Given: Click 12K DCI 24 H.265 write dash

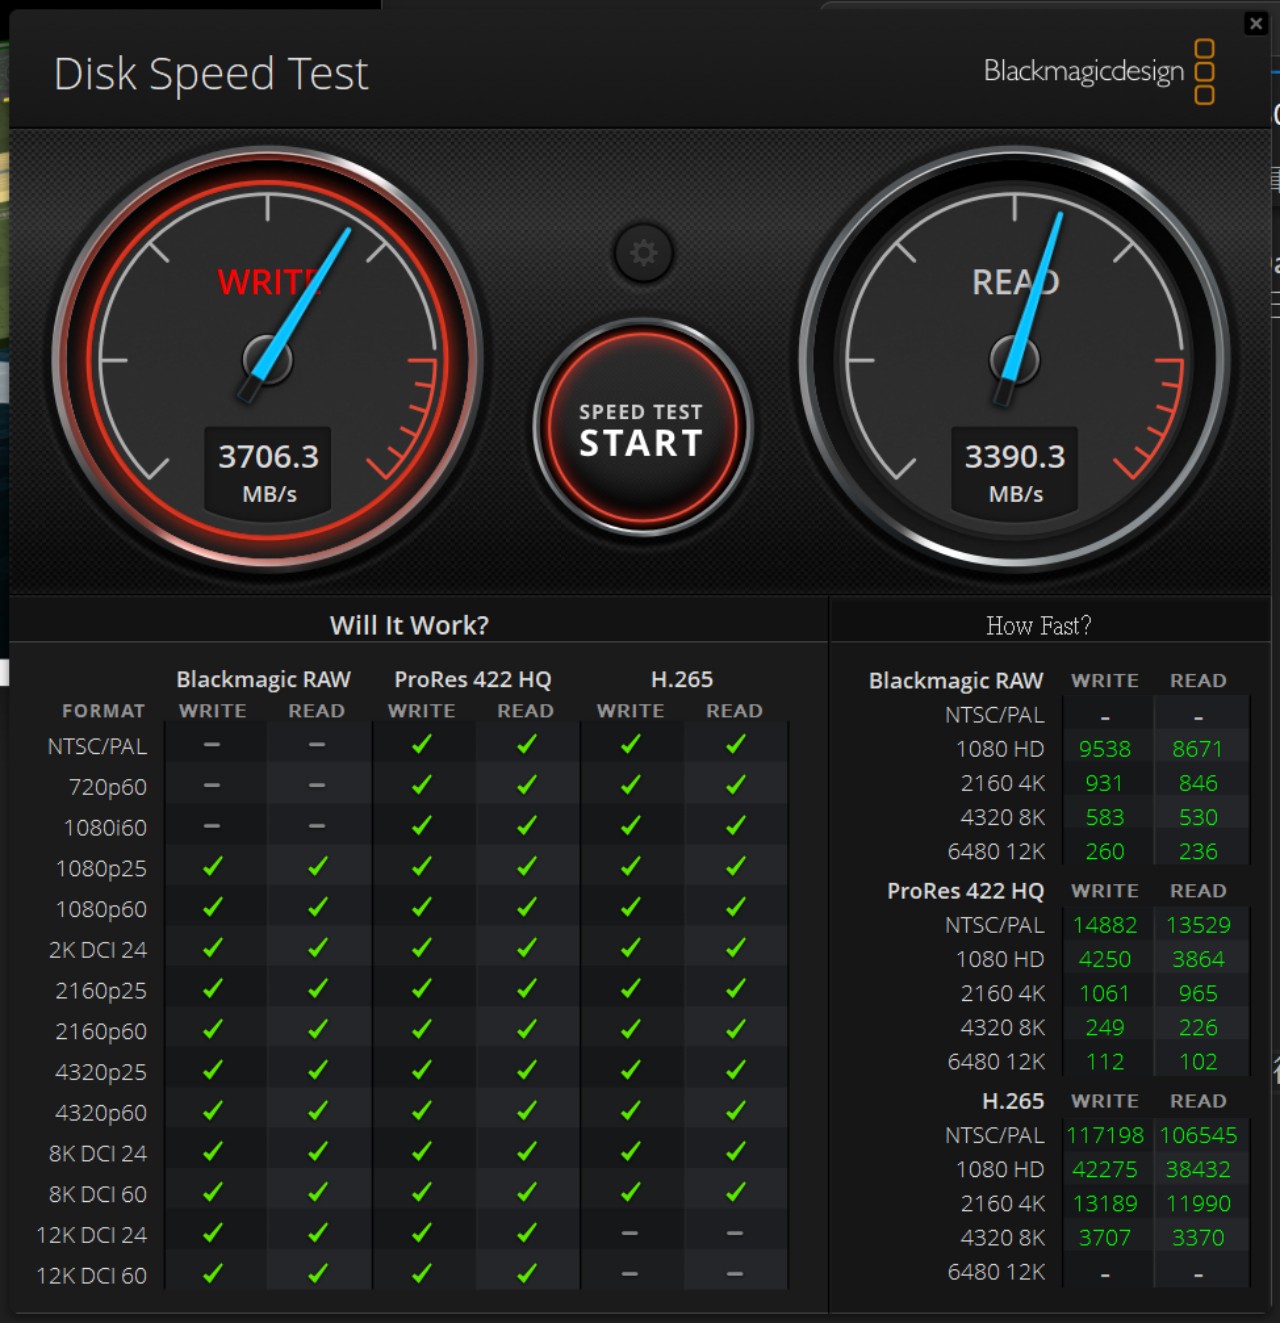Looking at the screenshot, I should 630,1233.
